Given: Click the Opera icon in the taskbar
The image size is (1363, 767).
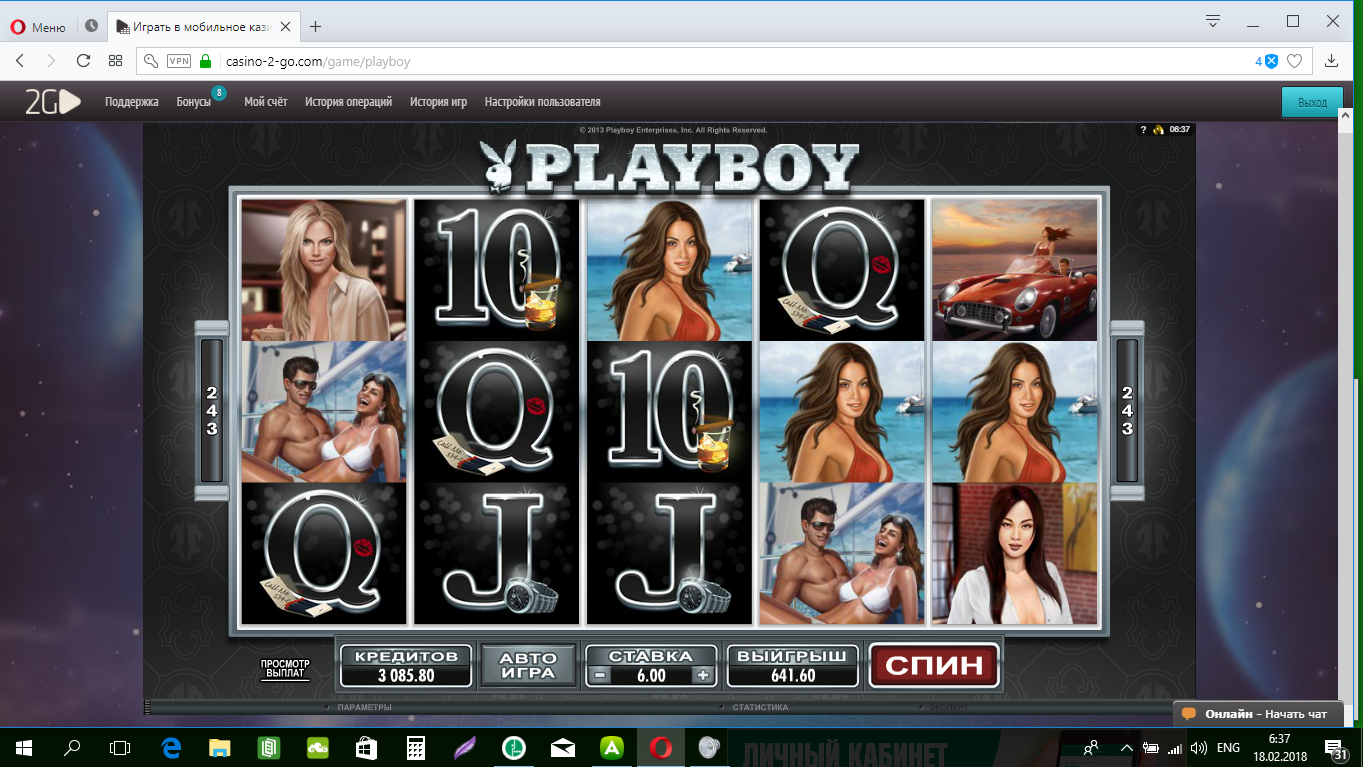Looking at the screenshot, I should pyautogui.click(x=661, y=747).
